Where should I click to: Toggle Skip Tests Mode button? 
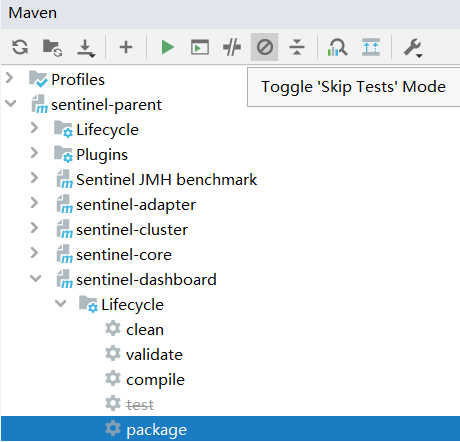point(265,47)
